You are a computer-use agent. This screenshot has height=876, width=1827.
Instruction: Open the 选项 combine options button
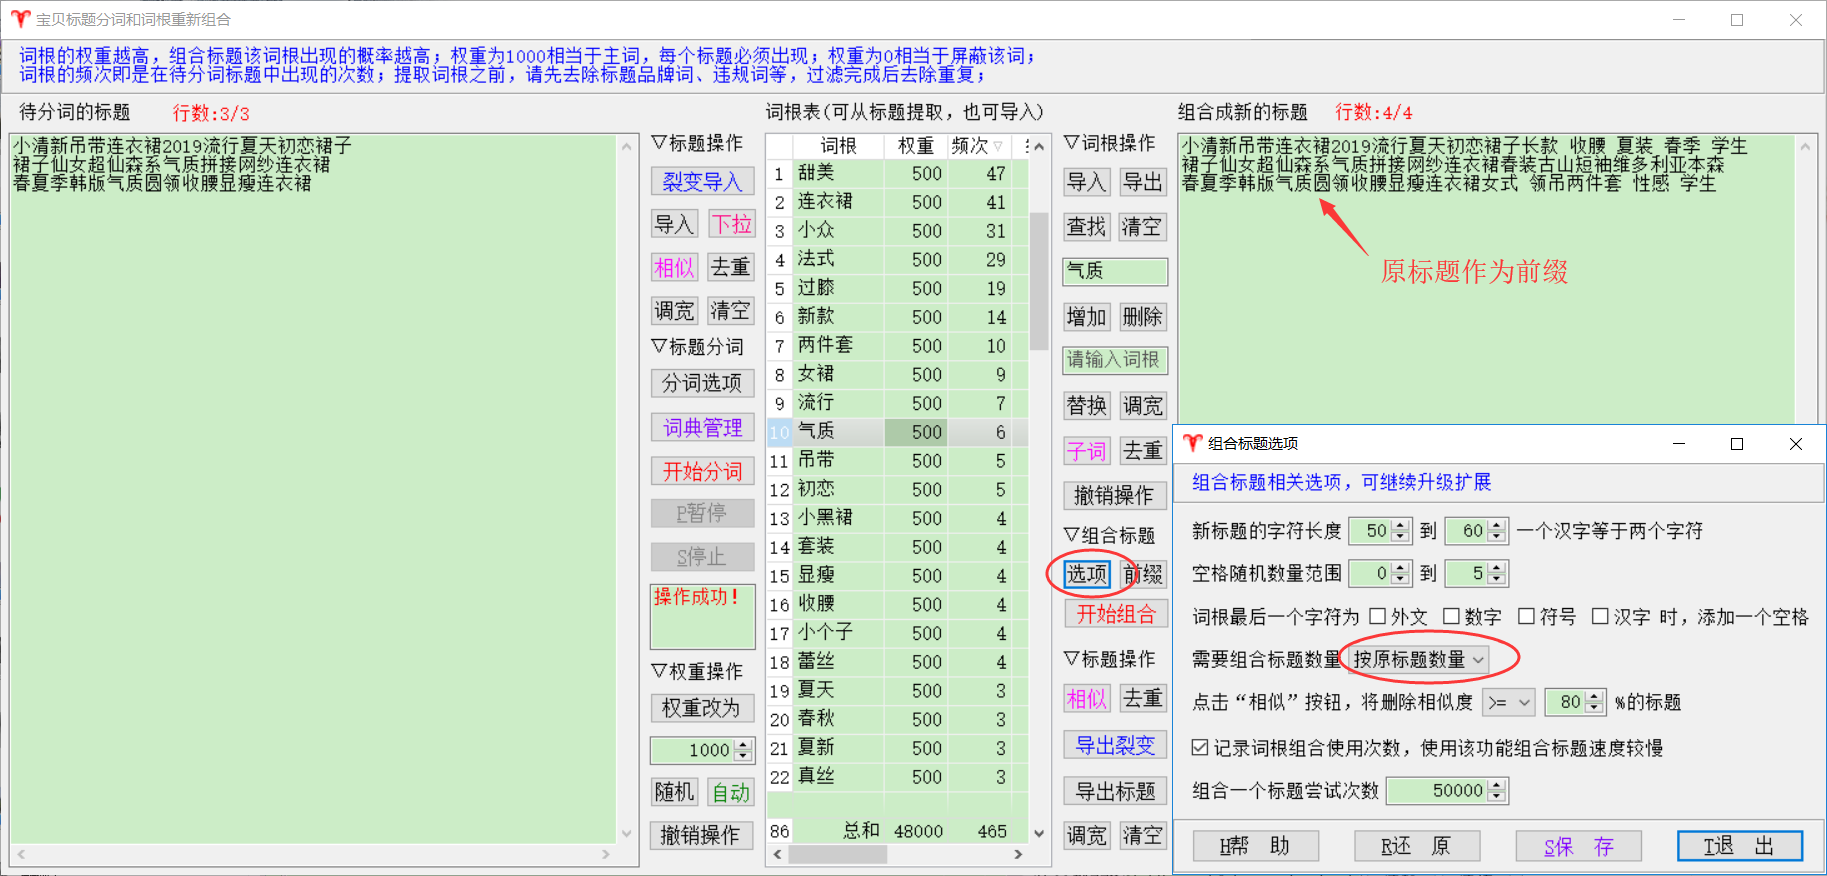tap(1086, 573)
